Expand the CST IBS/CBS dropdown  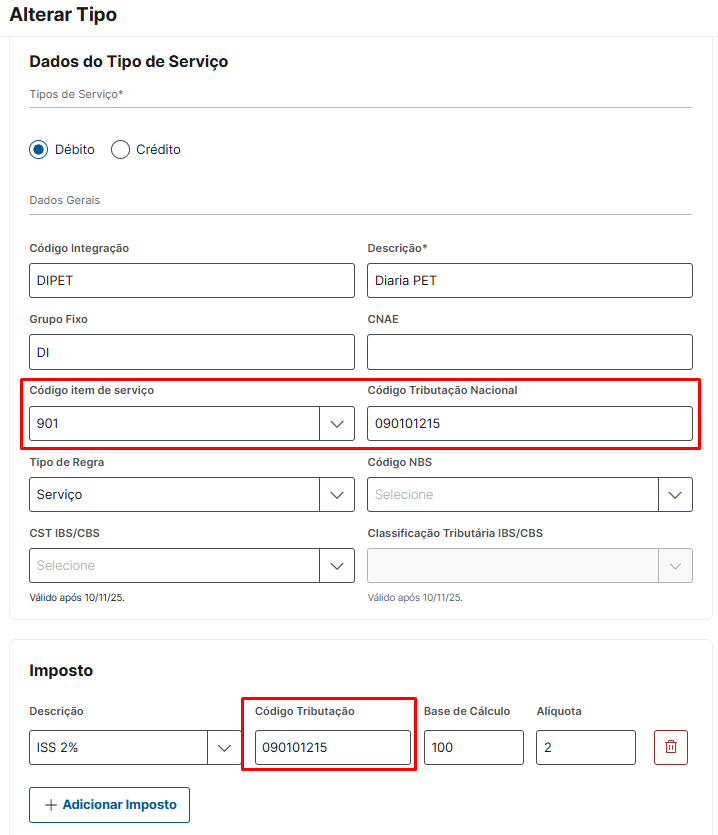coord(337,565)
